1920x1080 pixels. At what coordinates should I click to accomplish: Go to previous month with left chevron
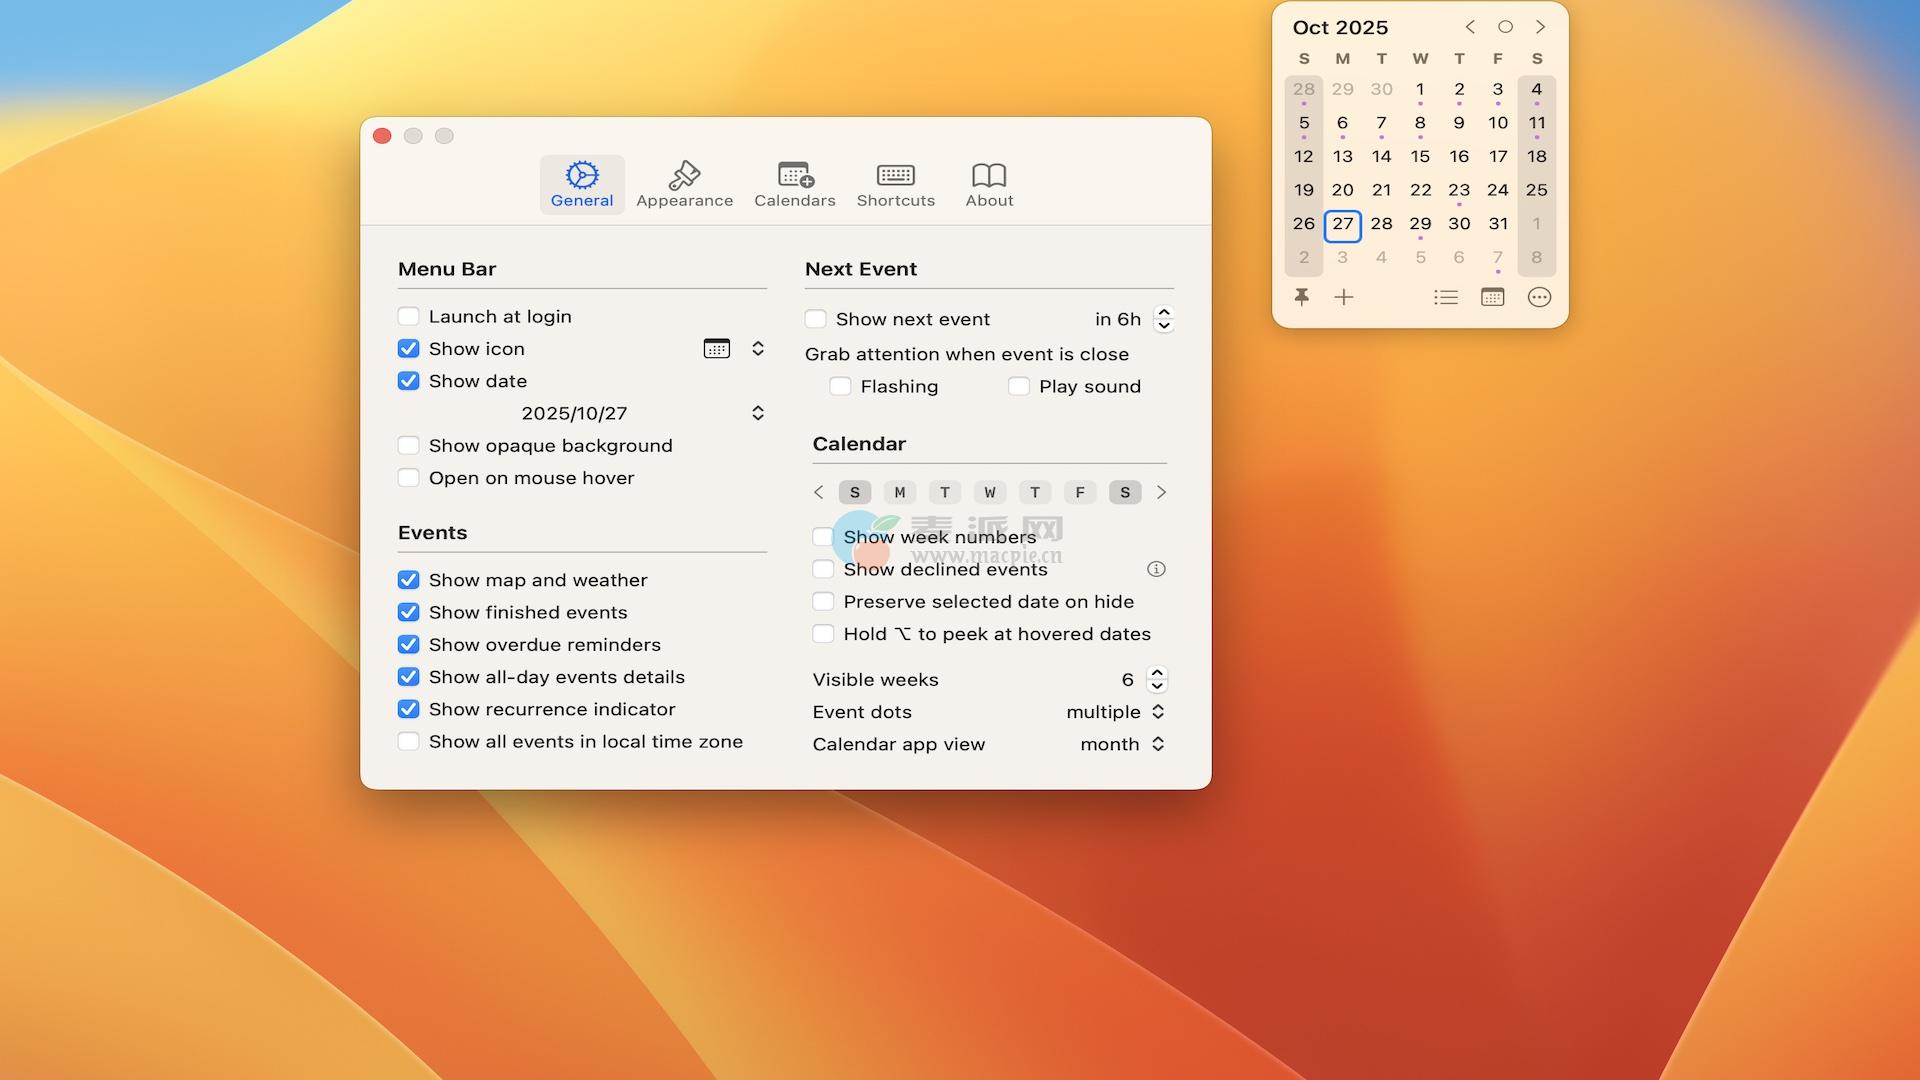pyautogui.click(x=1470, y=27)
